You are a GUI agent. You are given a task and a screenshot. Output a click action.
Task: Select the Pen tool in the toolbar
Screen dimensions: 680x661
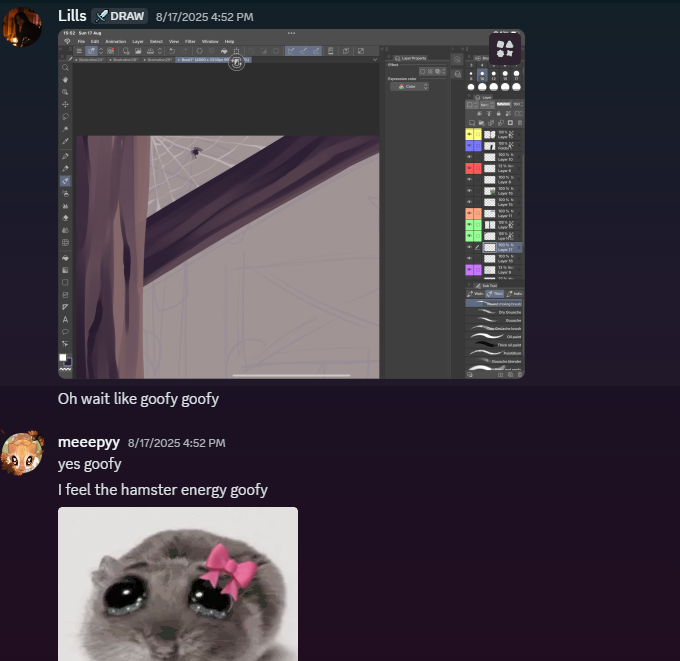point(65,156)
